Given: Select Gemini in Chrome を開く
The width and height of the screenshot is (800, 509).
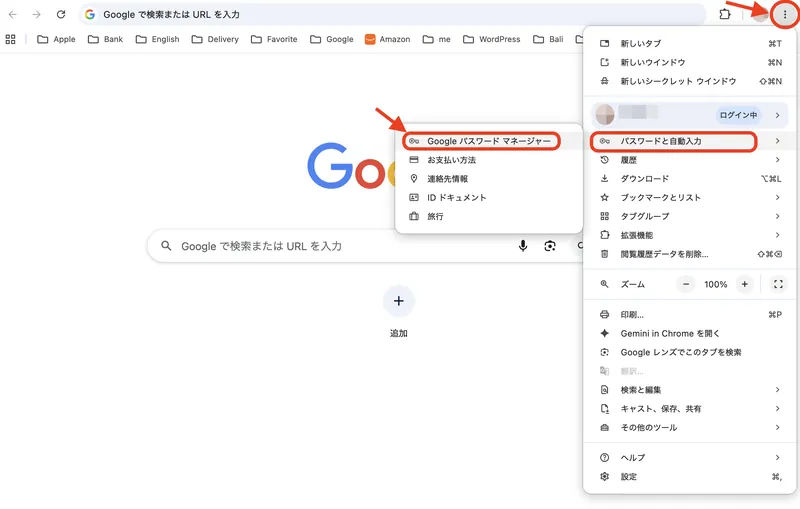Looking at the screenshot, I should 690,334.
